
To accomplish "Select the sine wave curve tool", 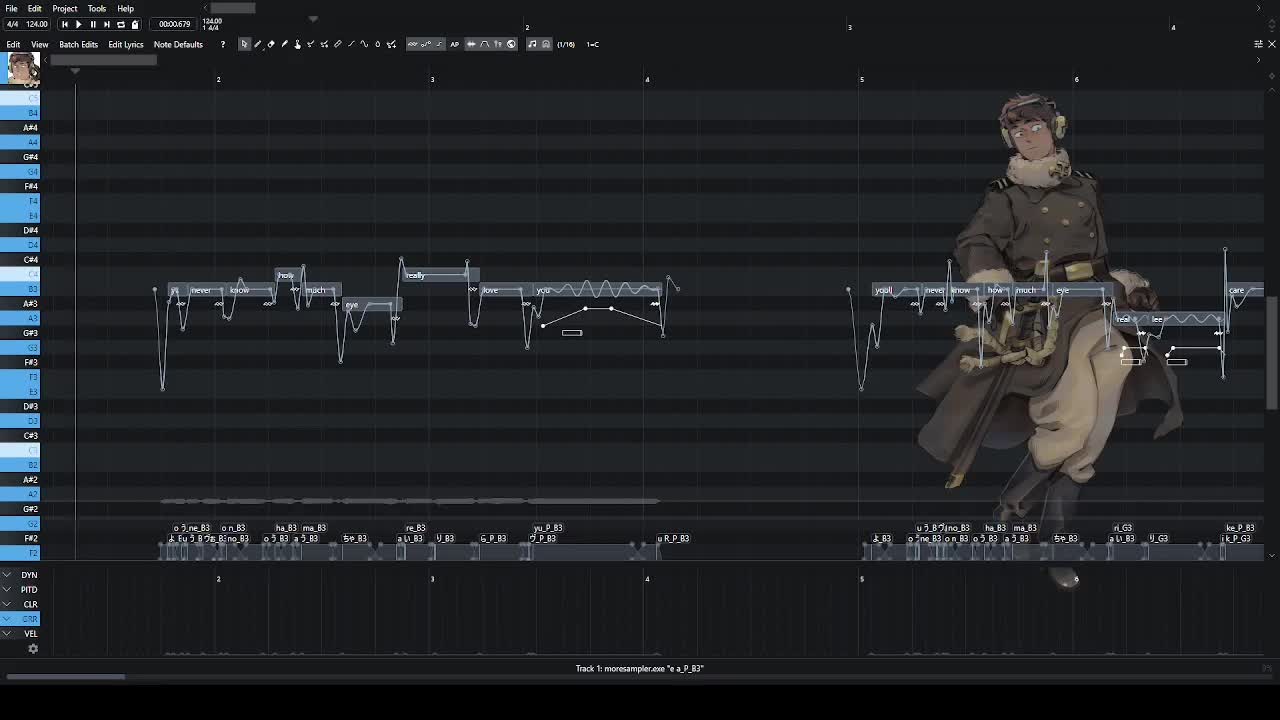I will tap(364, 44).
